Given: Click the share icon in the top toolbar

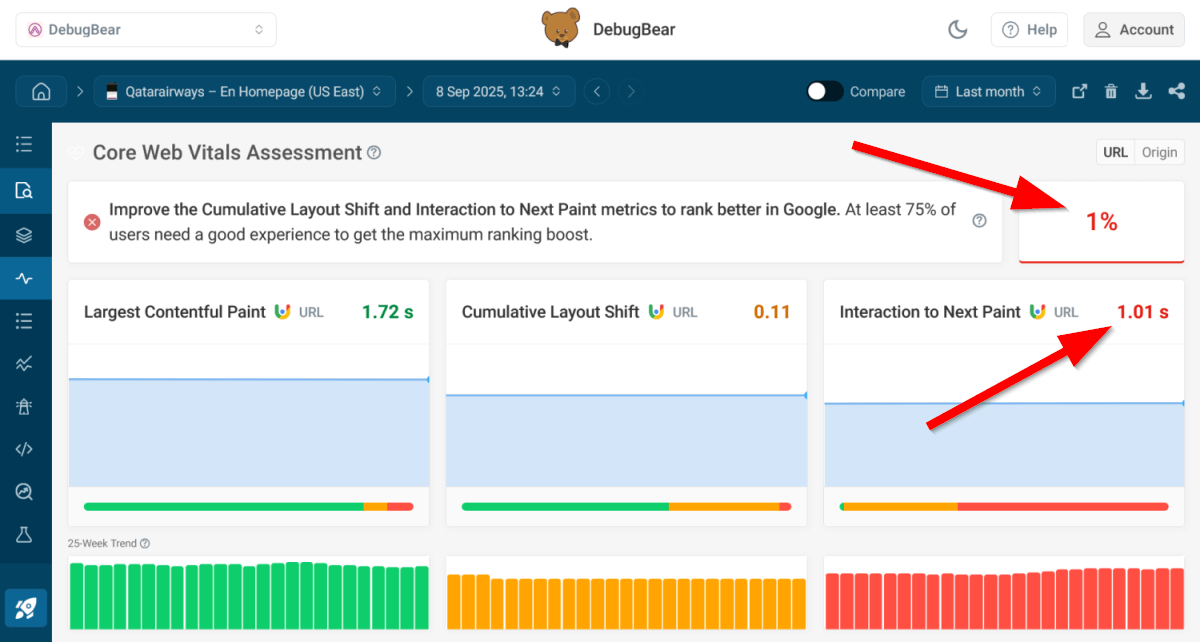Looking at the screenshot, I should (x=1175, y=92).
